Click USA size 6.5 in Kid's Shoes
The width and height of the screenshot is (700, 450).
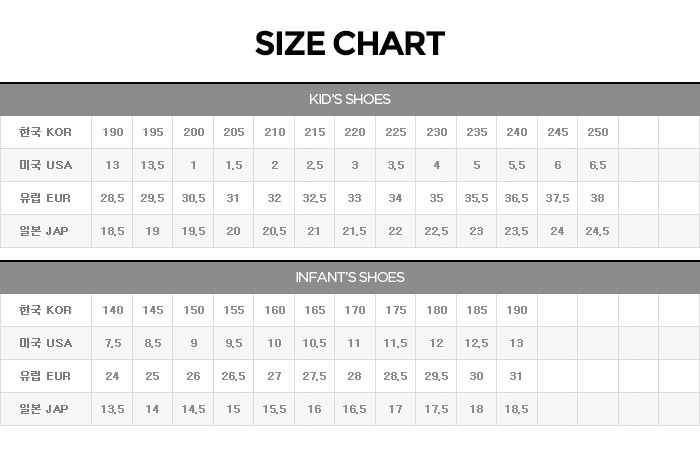pos(597,165)
